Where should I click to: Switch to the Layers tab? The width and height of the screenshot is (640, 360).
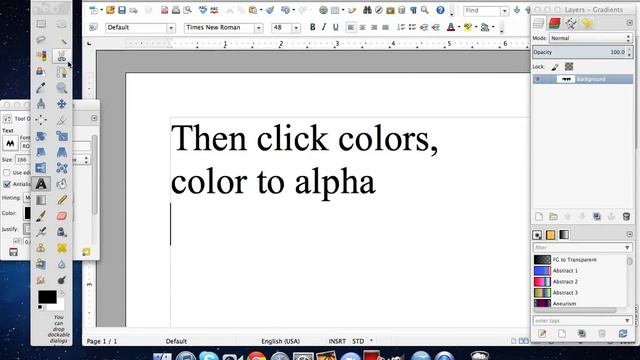(x=539, y=23)
